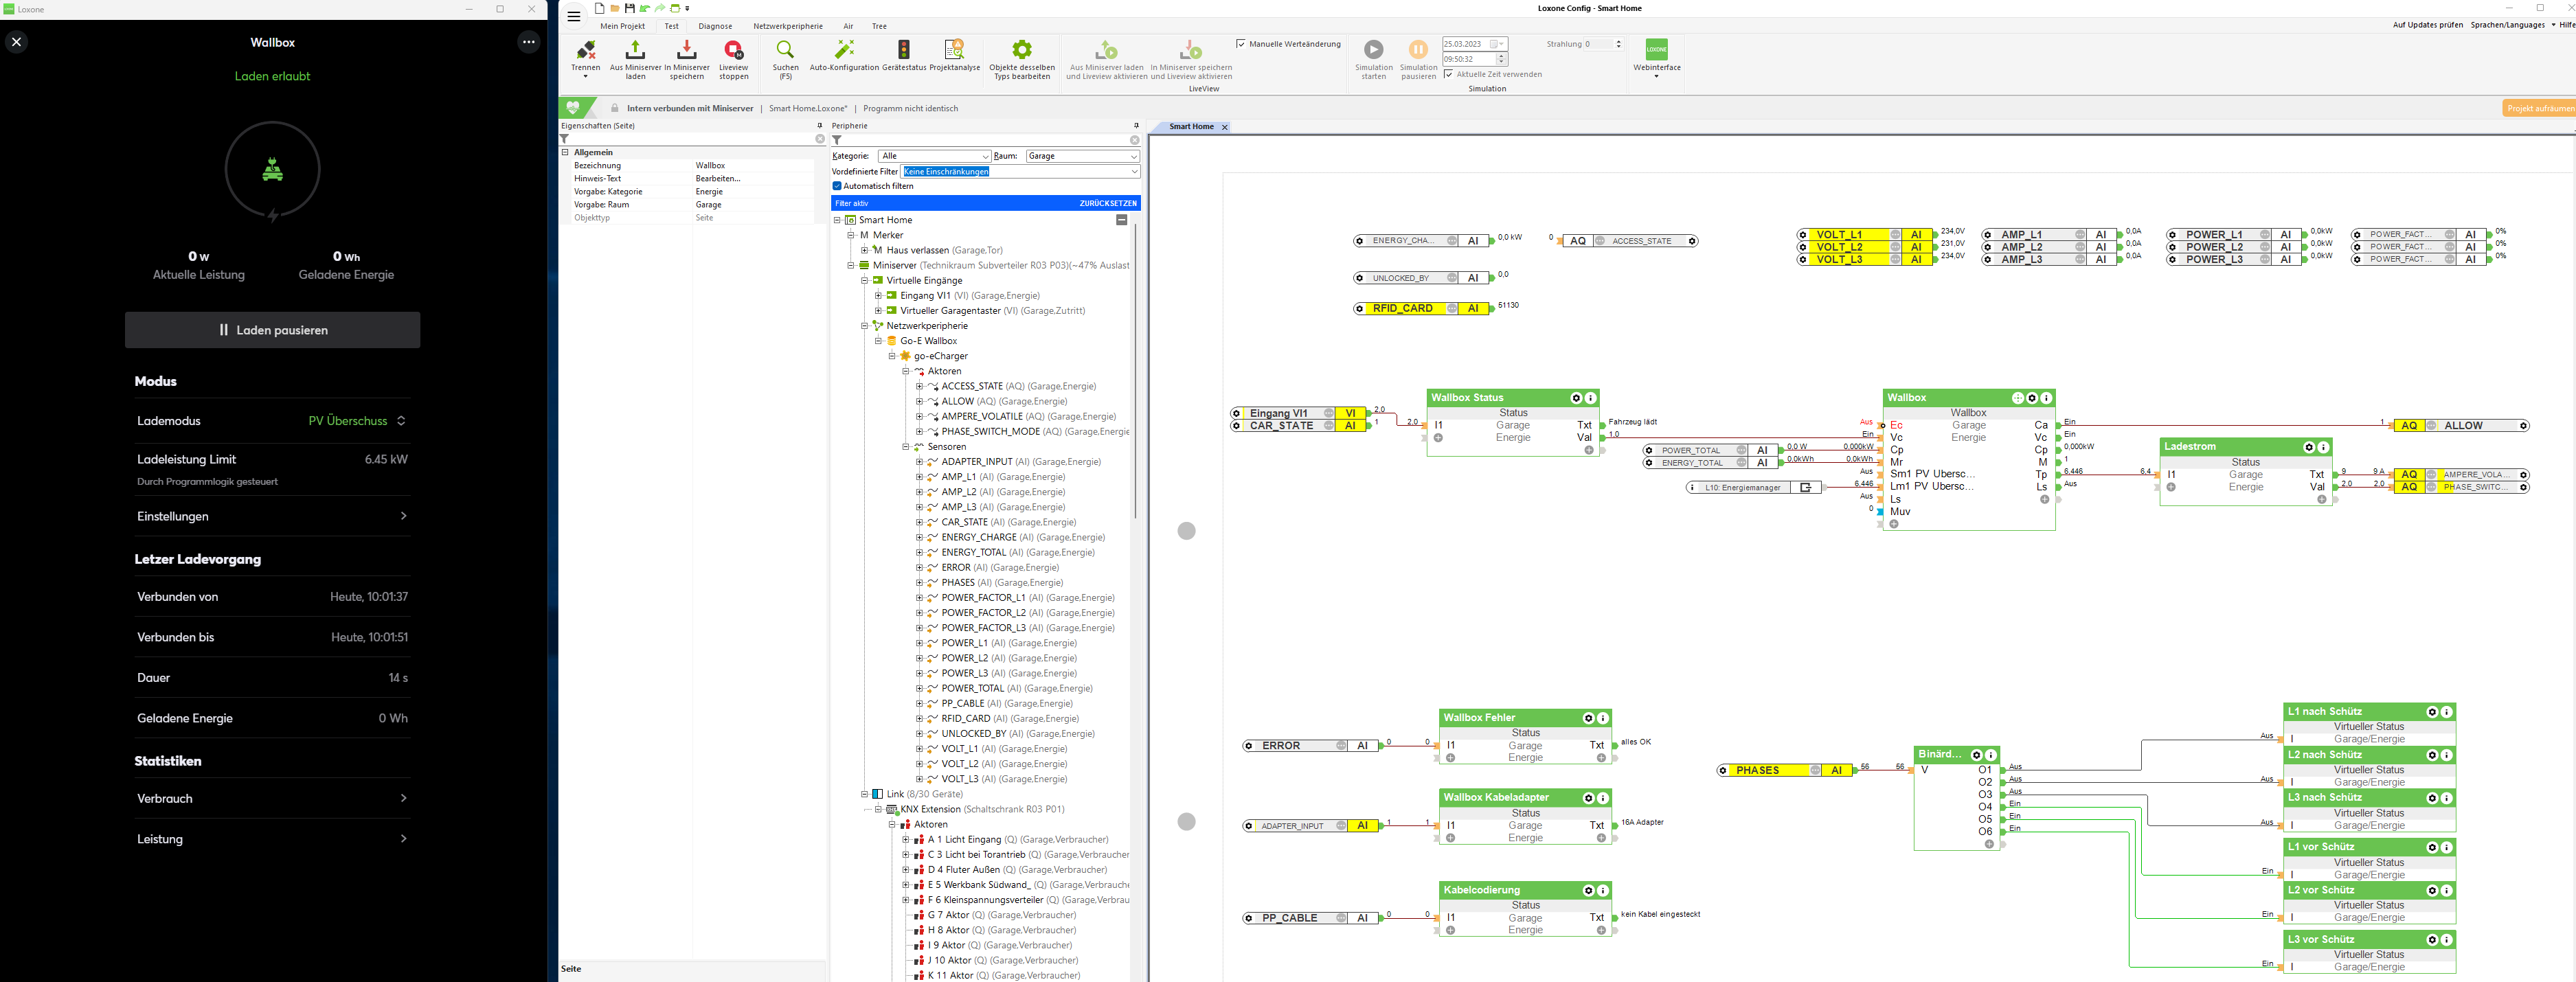Click In Miniserver speichern icon
This screenshot has width=2576, height=982.
pos(686,50)
